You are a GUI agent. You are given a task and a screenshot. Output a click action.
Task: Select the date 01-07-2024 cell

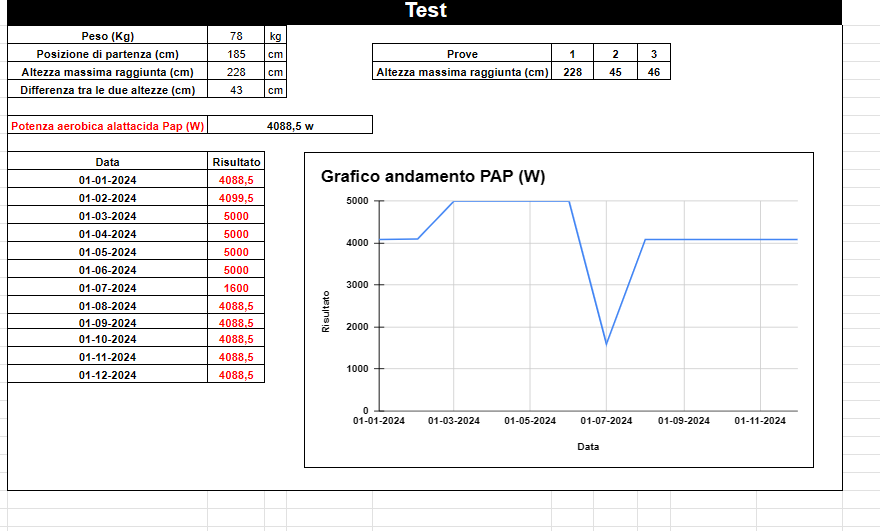point(107,287)
